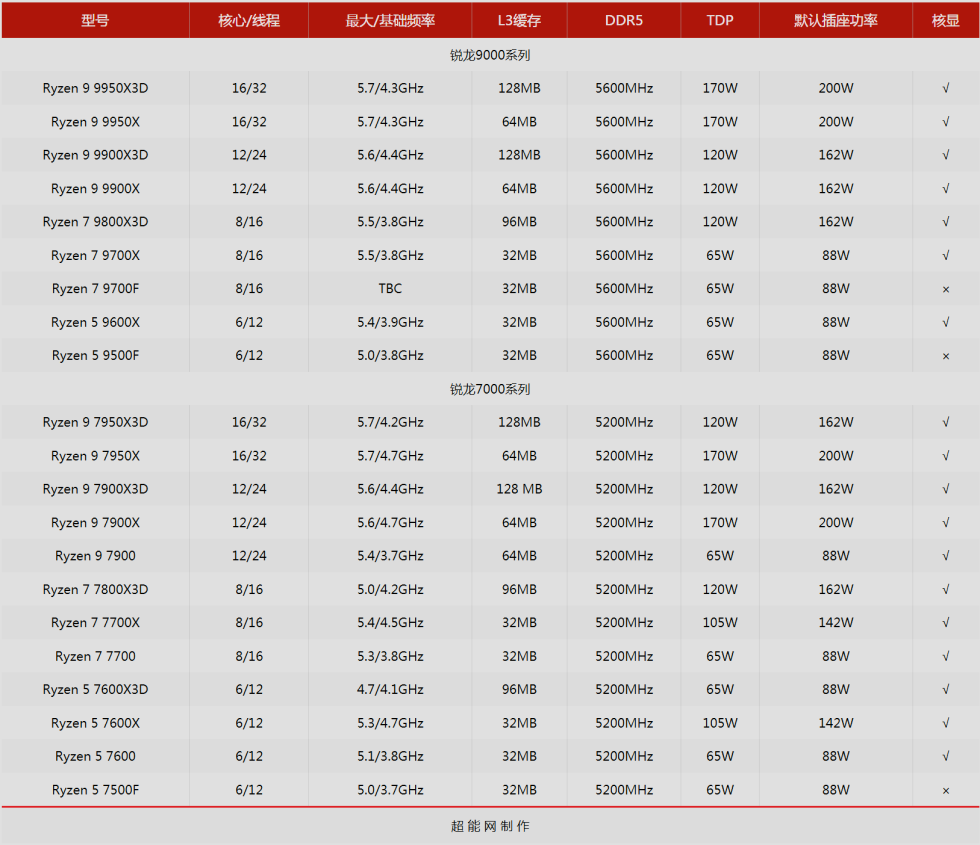The image size is (980, 845).
Task: Click the 96MB cache cell for Ryzen 7 9800X3D
Action: (x=519, y=222)
